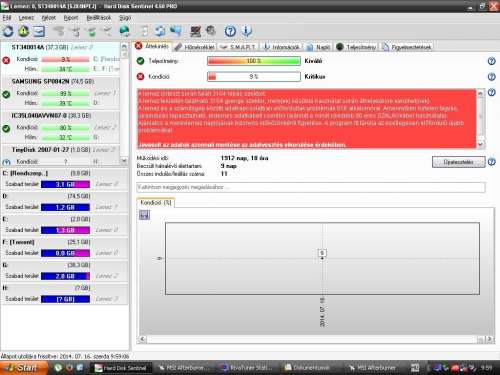Click the green globe toolbar icon
This screenshot has height=375, width=500.
click(124, 31)
